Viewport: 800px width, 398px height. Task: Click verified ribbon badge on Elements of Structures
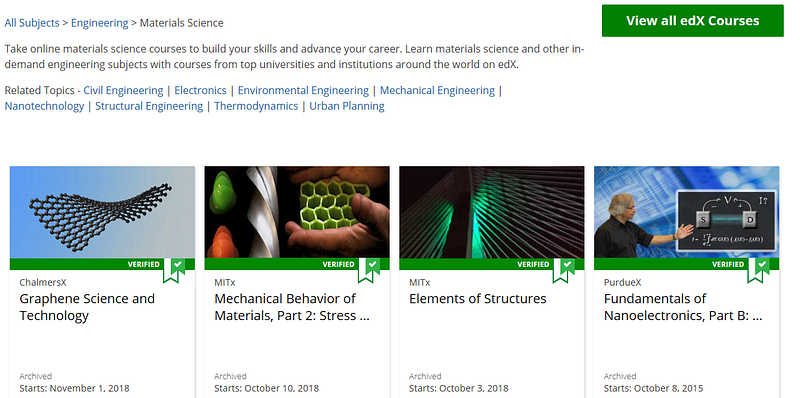[563, 270]
